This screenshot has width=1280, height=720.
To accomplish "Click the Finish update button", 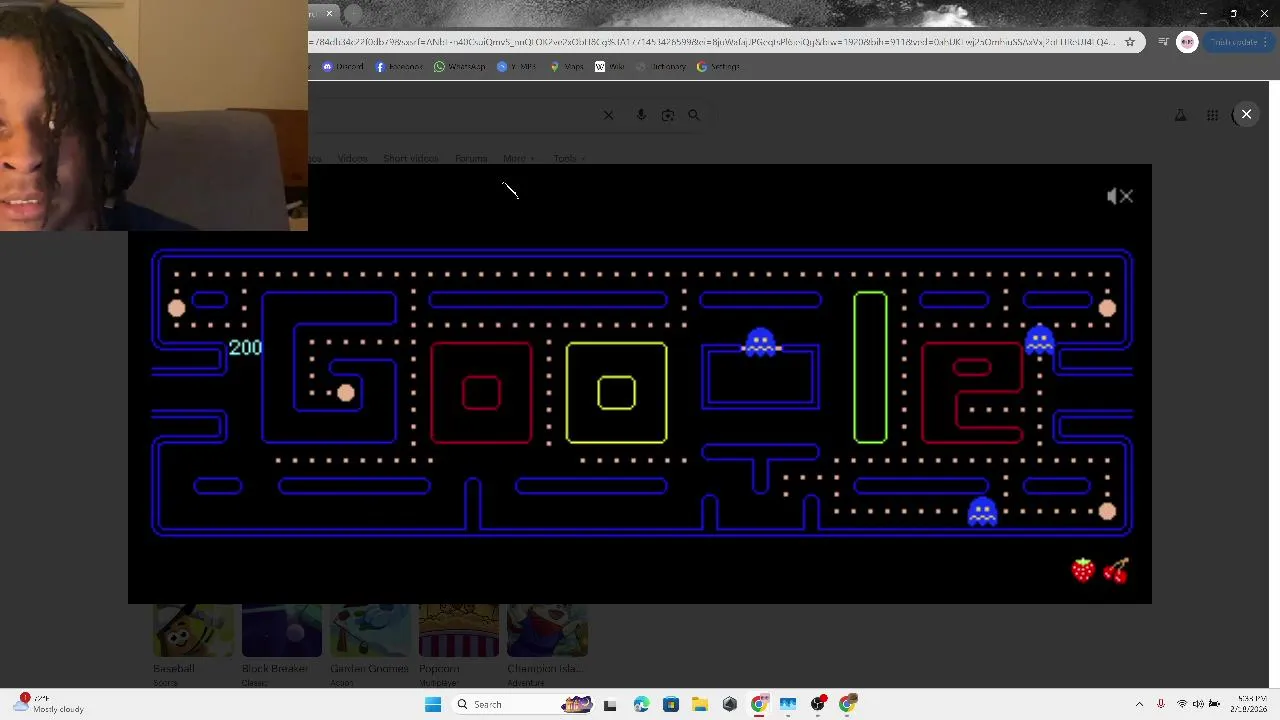I will (1237, 42).
